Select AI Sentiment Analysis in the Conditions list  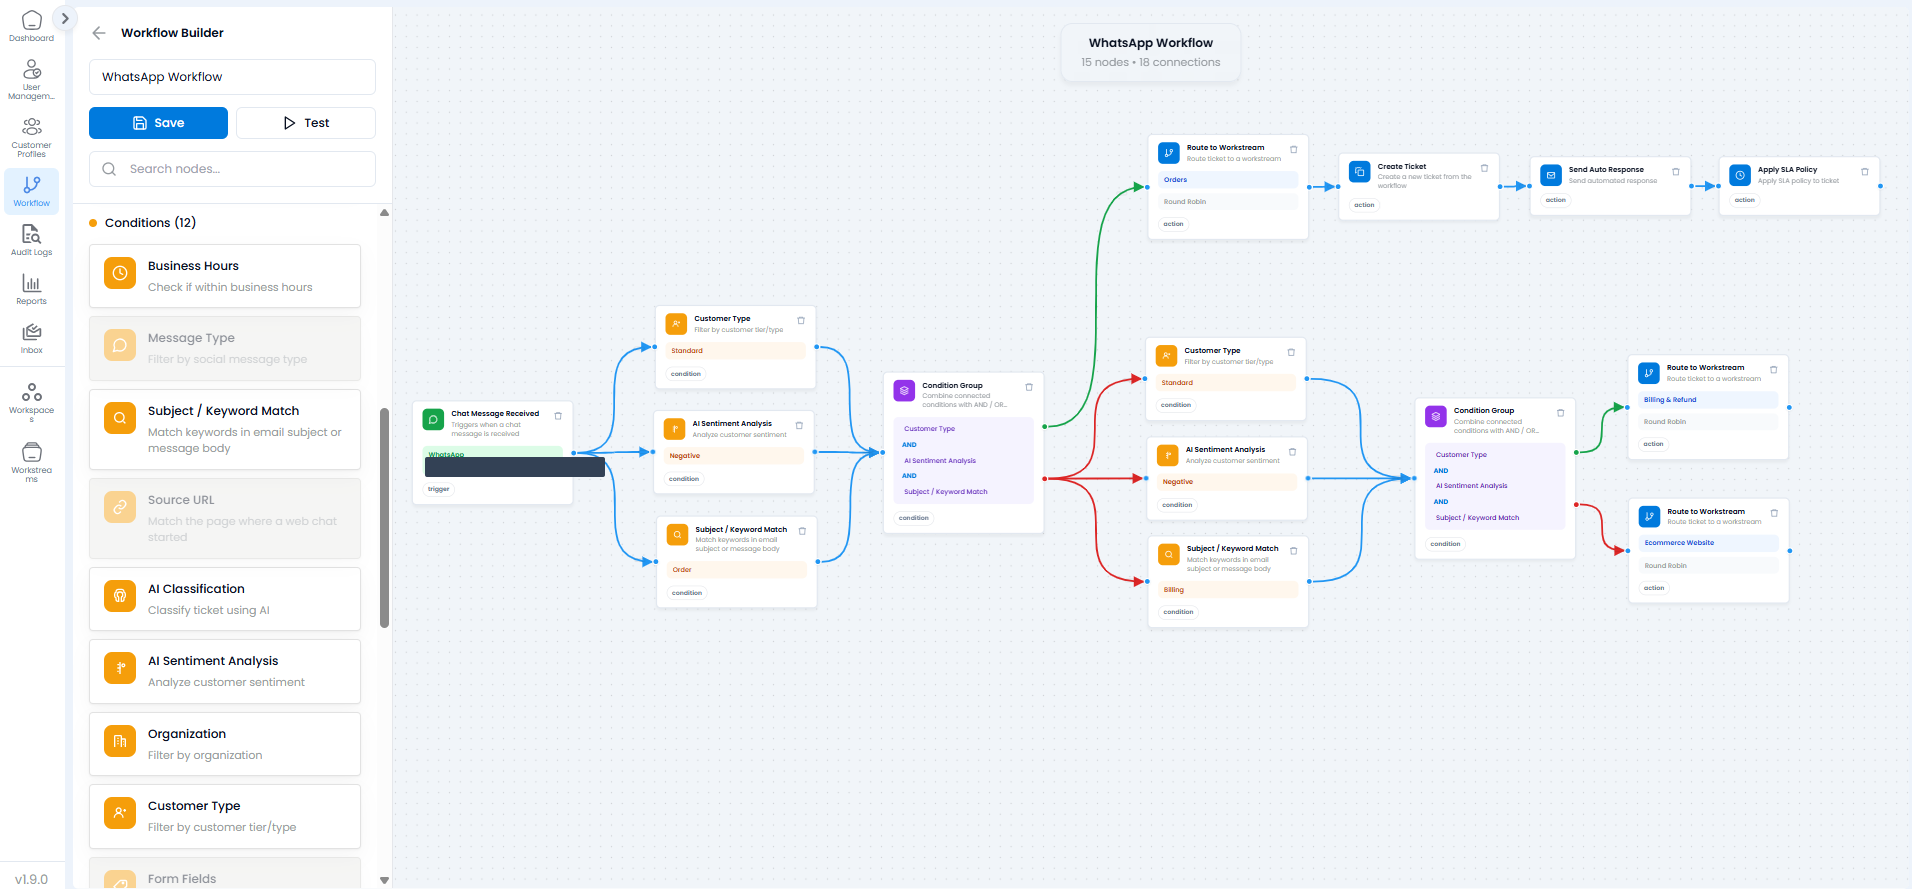point(225,671)
